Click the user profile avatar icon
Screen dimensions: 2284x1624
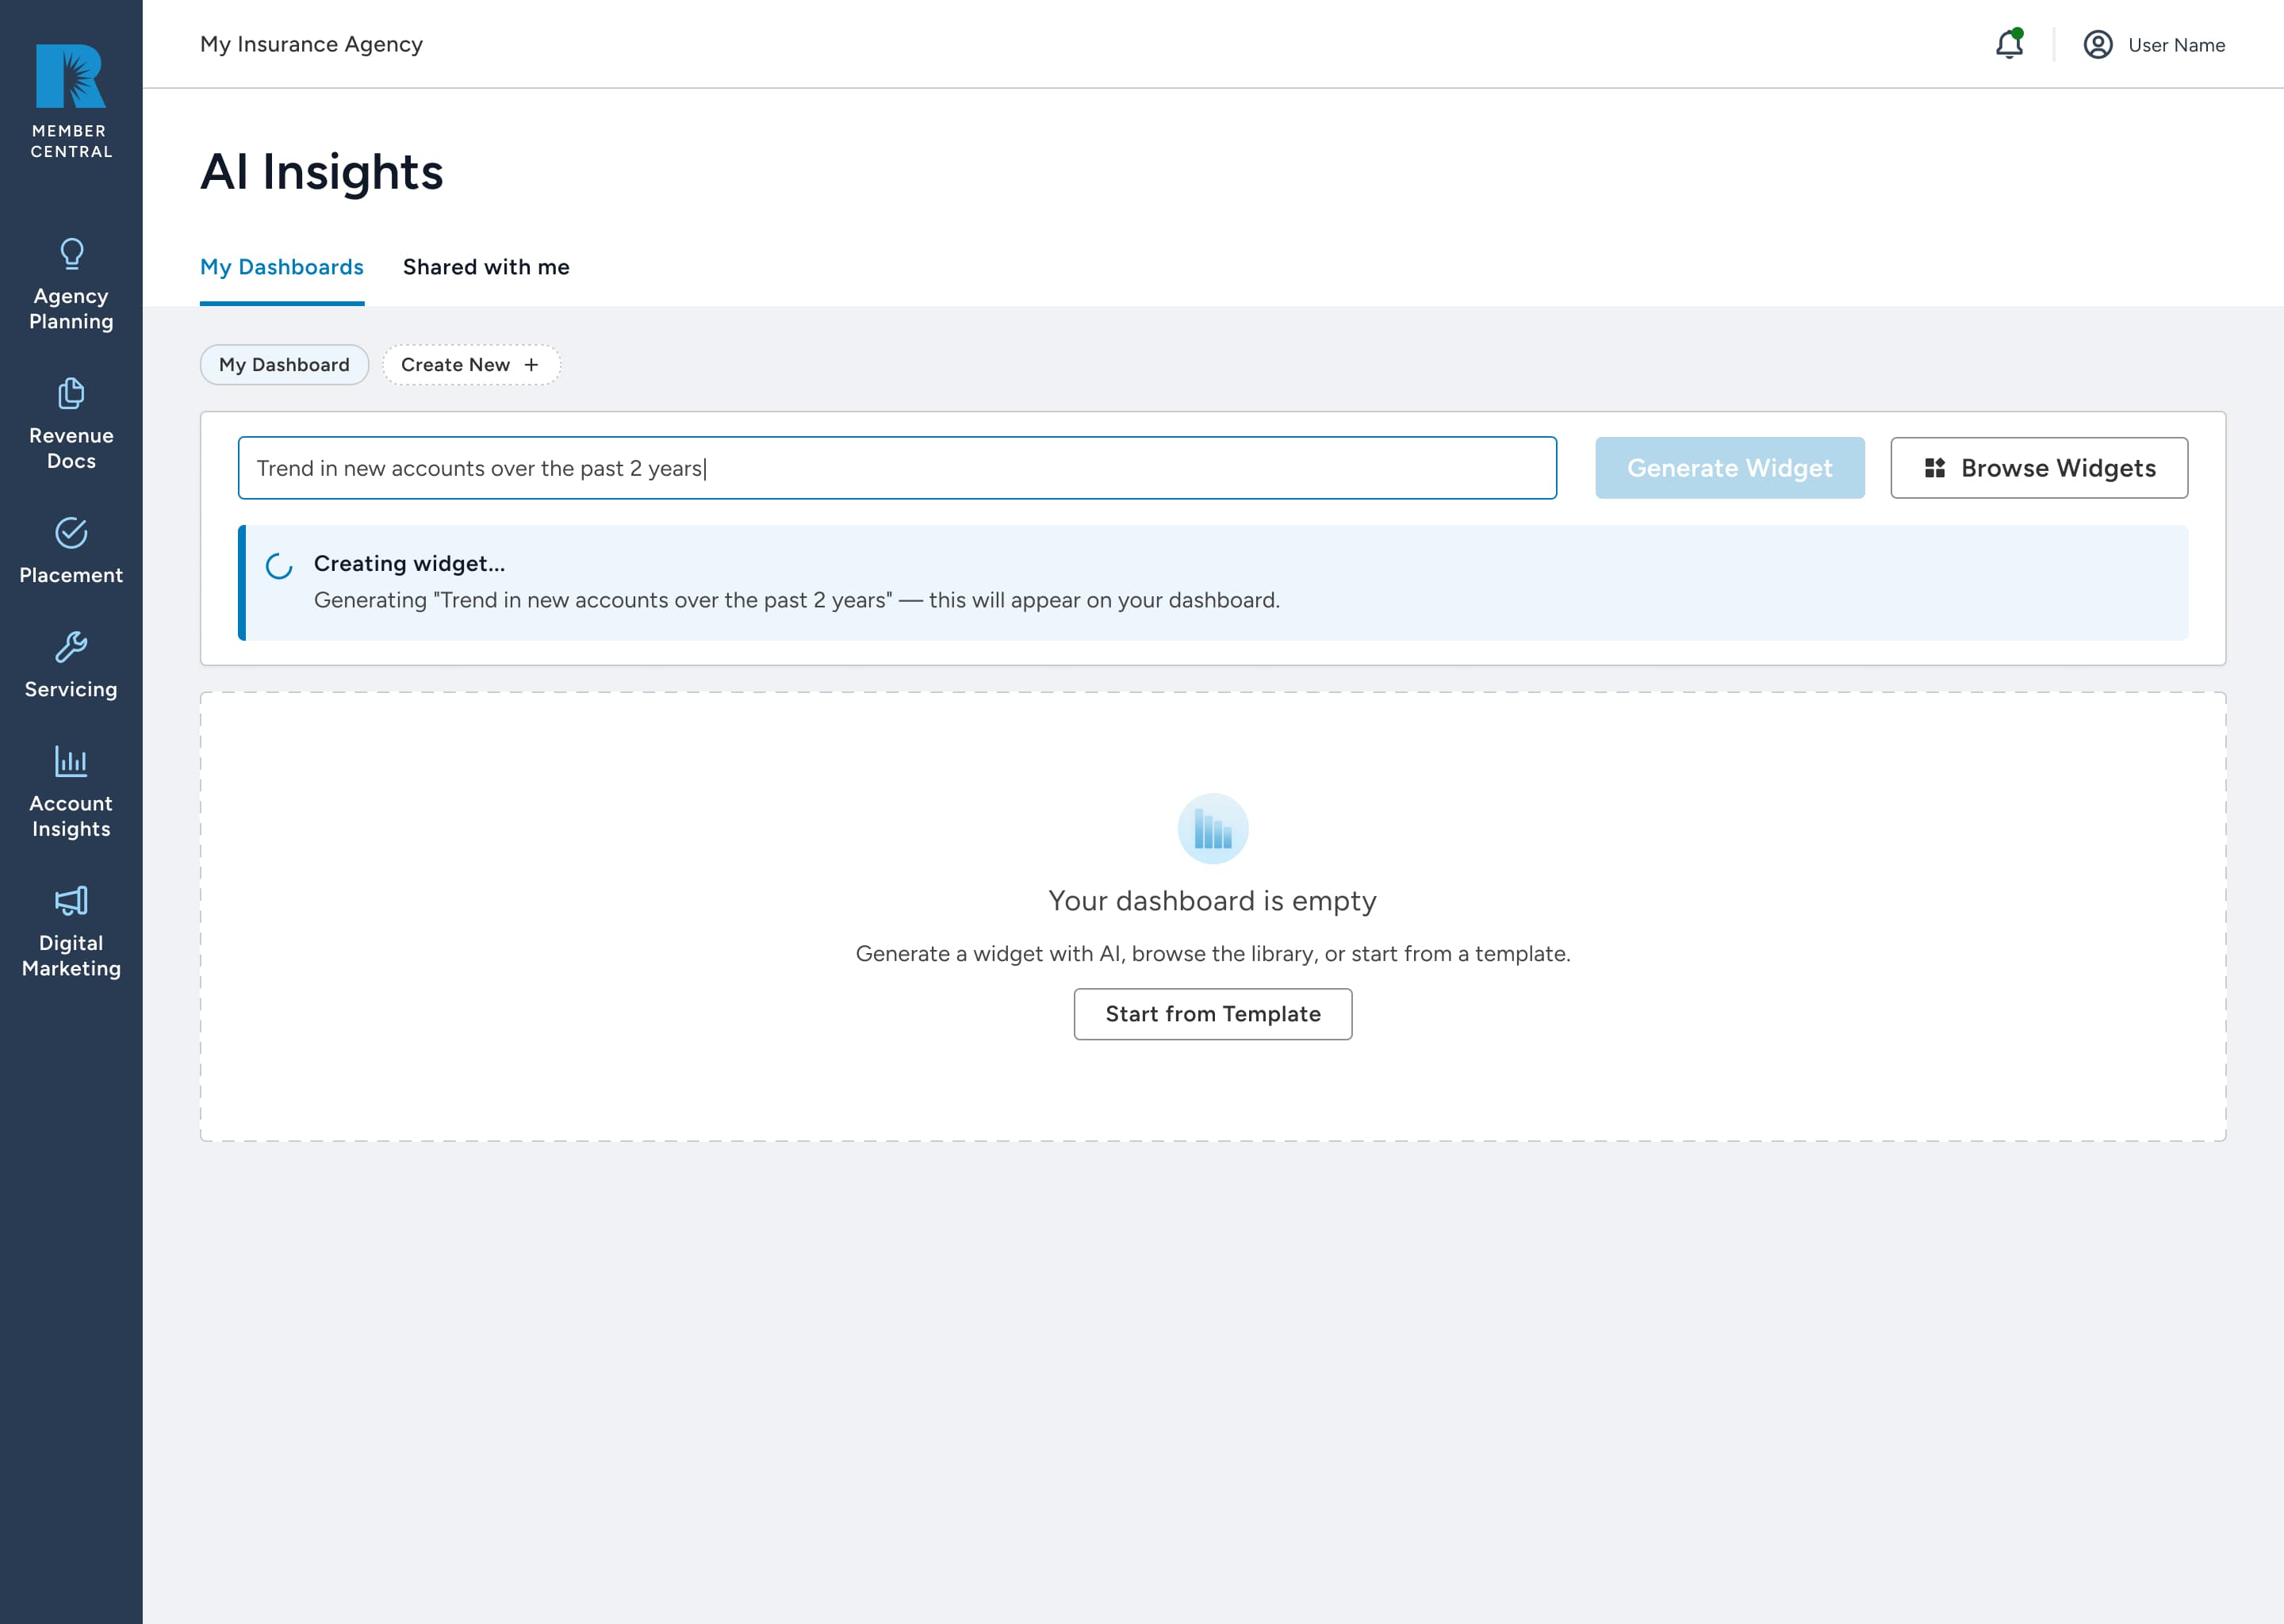[2098, 44]
